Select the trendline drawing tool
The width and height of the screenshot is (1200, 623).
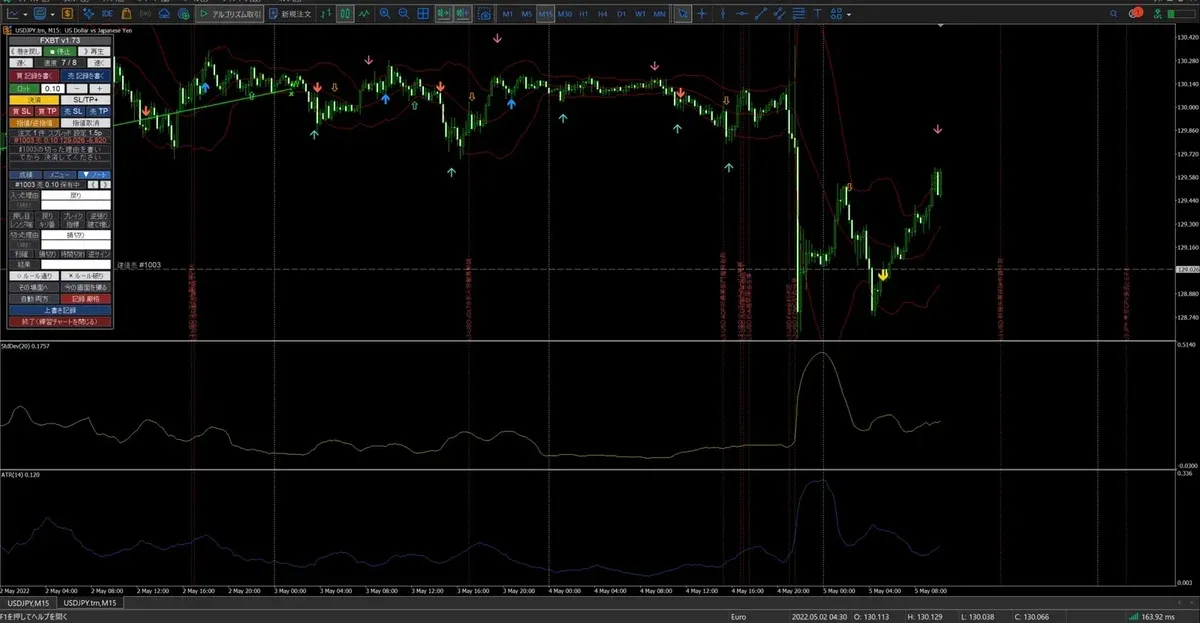[x=760, y=14]
